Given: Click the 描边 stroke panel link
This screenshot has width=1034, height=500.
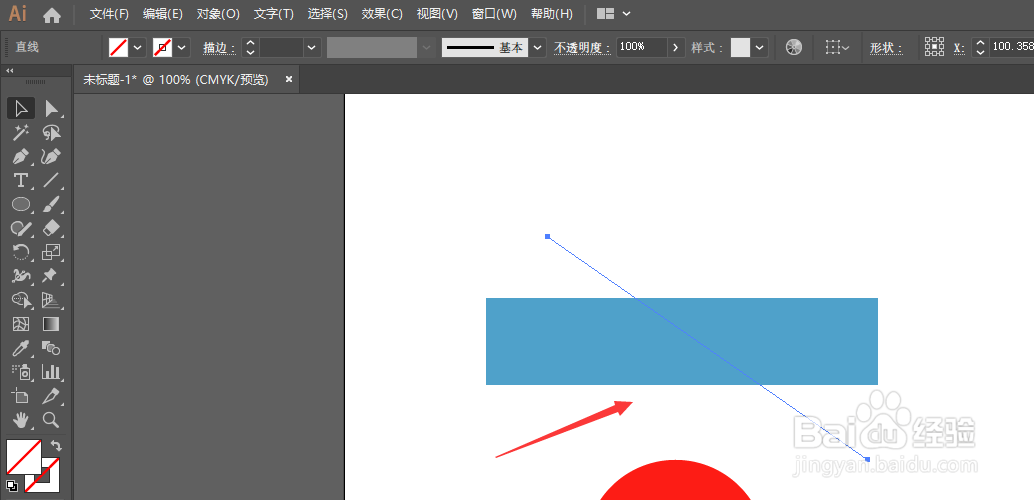Looking at the screenshot, I should 219,47.
